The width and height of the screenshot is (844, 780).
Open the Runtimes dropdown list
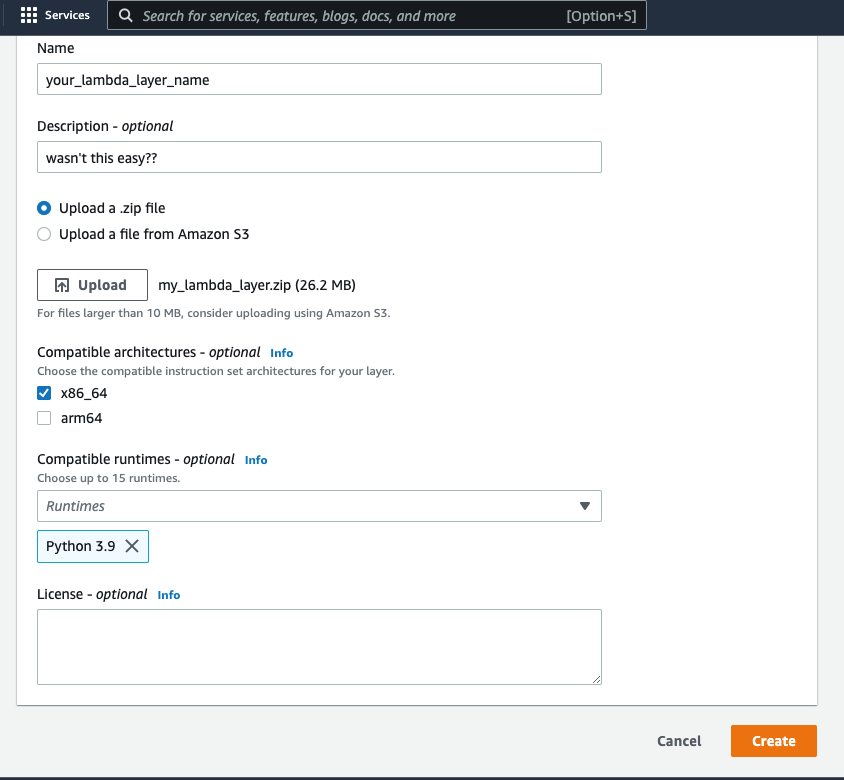click(319, 506)
